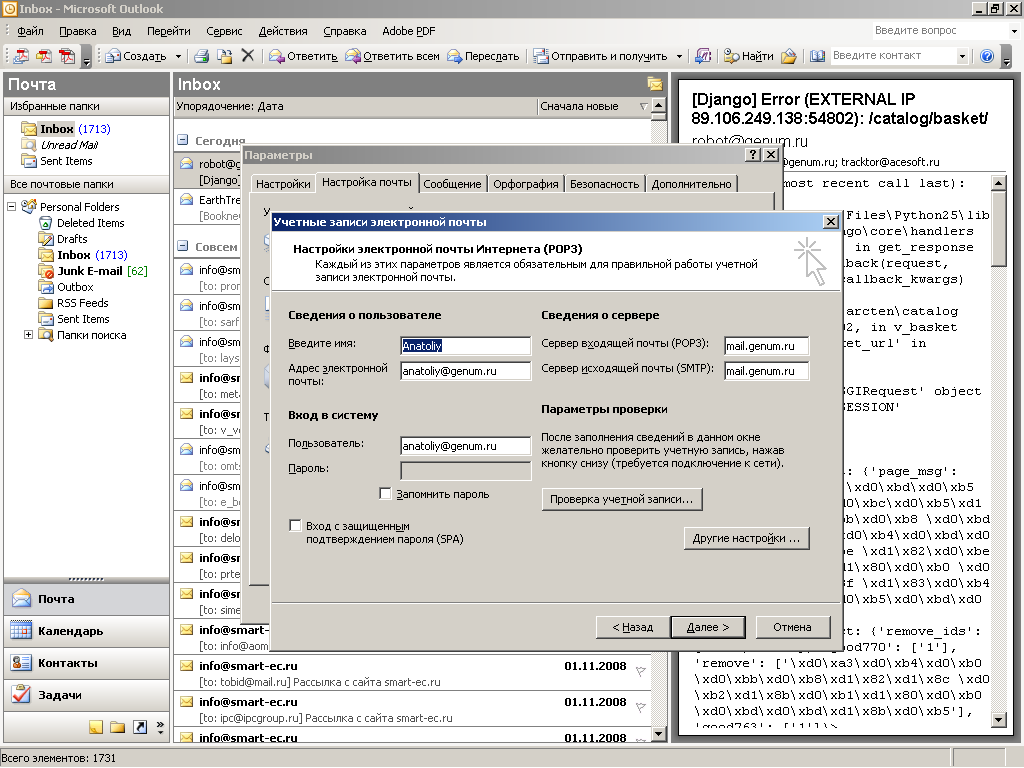Screen dimensions: 1024x768
Task: Click the Delete (X) toolbar icon
Action: [248, 56]
